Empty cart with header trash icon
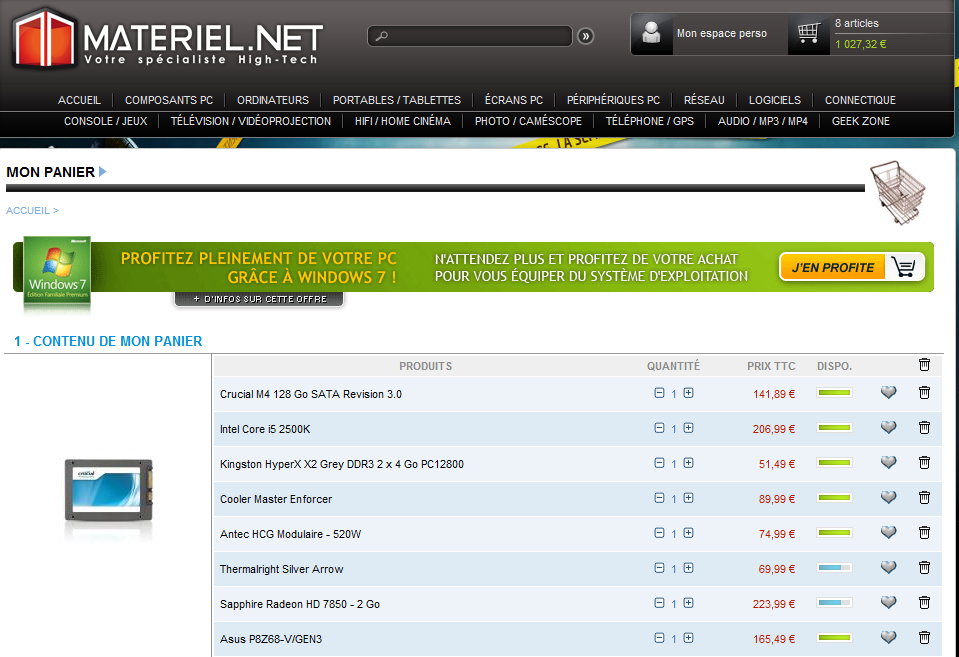This screenshot has width=959, height=657. pos(924,365)
